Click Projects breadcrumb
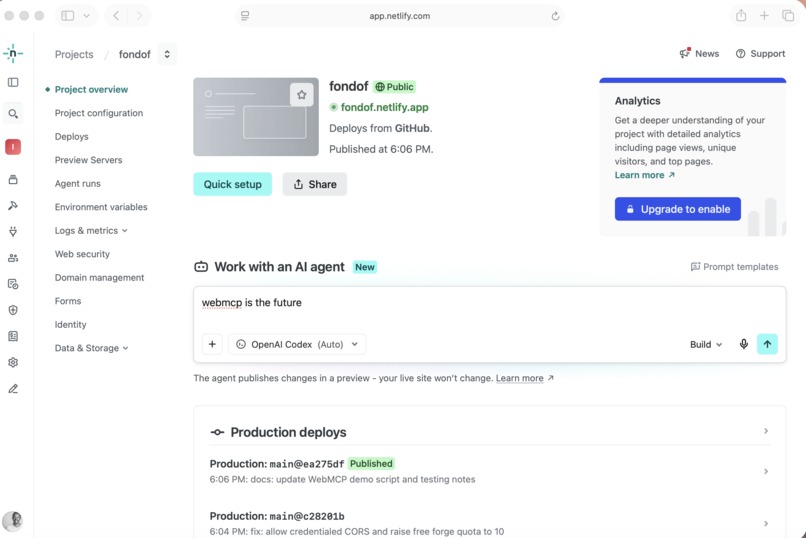Viewport: 806px width, 538px height. (x=74, y=54)
